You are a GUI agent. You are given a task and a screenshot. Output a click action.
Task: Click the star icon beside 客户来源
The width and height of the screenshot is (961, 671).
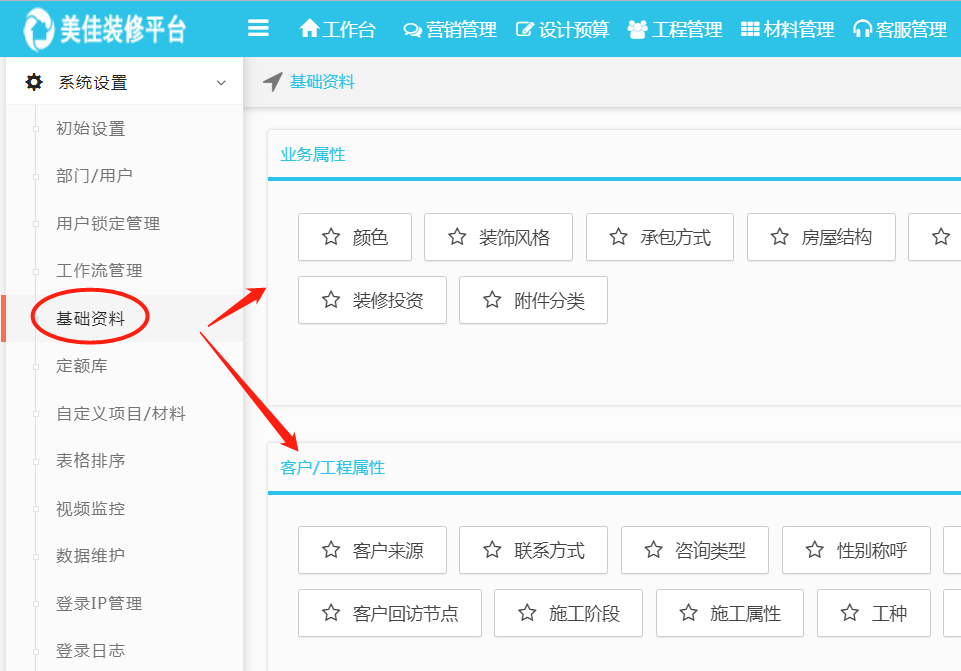coord(331,550)
